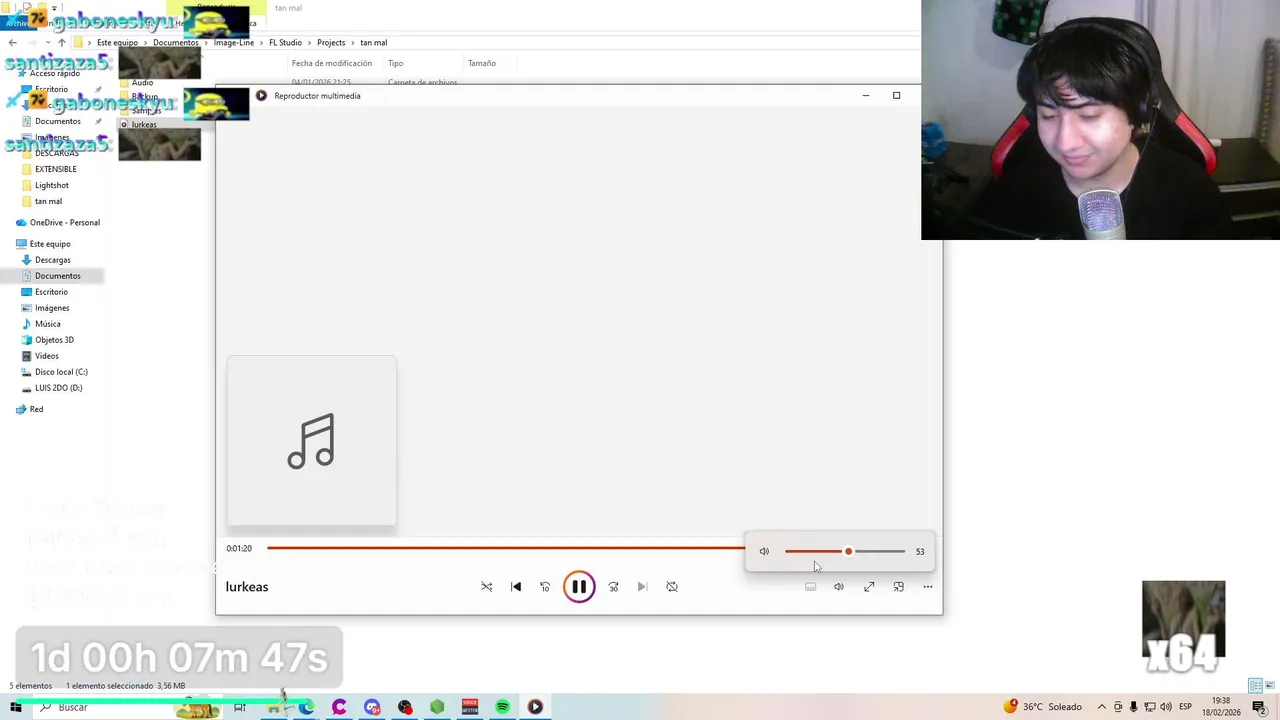Go to the previous track
Image resolution: width=1280 pixels, height=720 pixels.
(x=516, y=587)
